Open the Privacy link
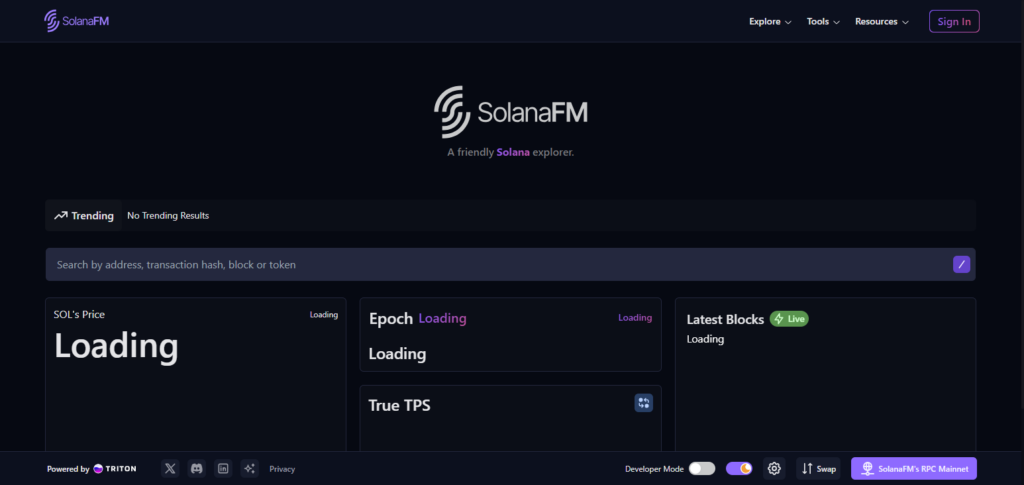1024x485 pixels. tap(282, 469)
